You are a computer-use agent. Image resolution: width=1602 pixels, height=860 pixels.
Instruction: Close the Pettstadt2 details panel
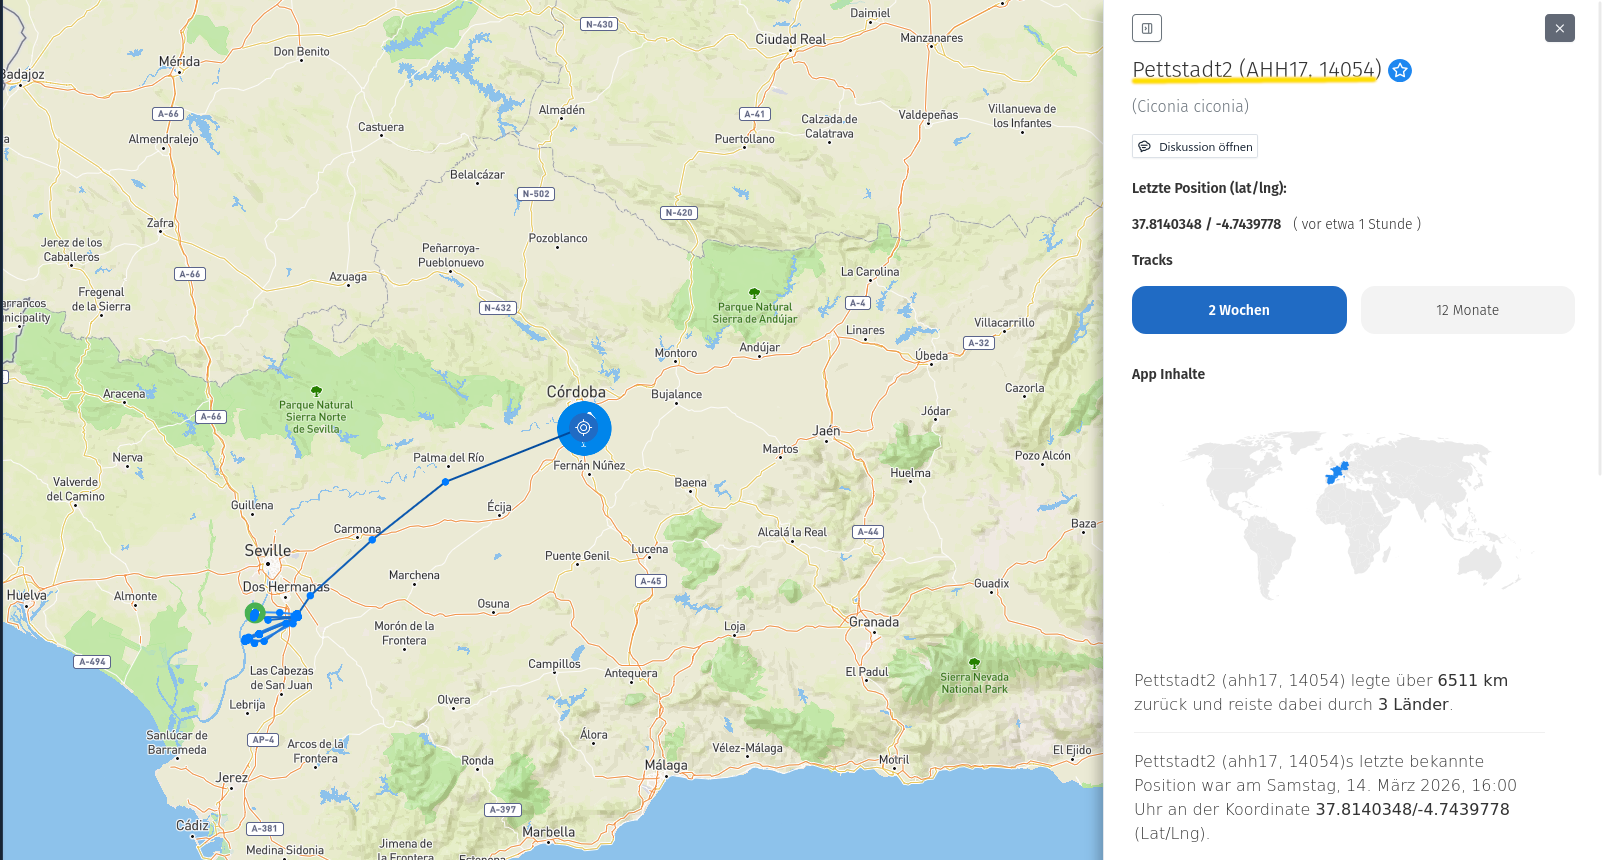click(1559, 28)
